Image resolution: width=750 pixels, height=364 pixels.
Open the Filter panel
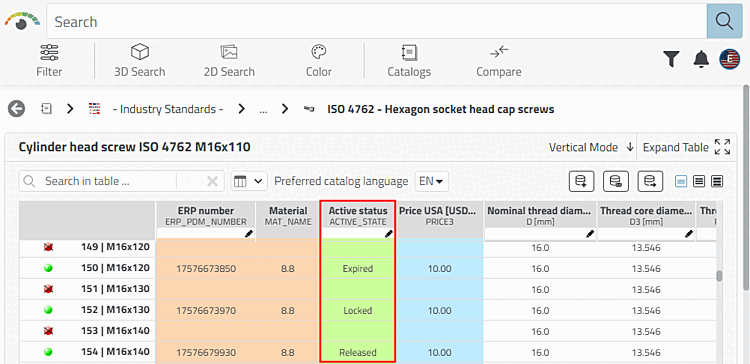point(49,60)
